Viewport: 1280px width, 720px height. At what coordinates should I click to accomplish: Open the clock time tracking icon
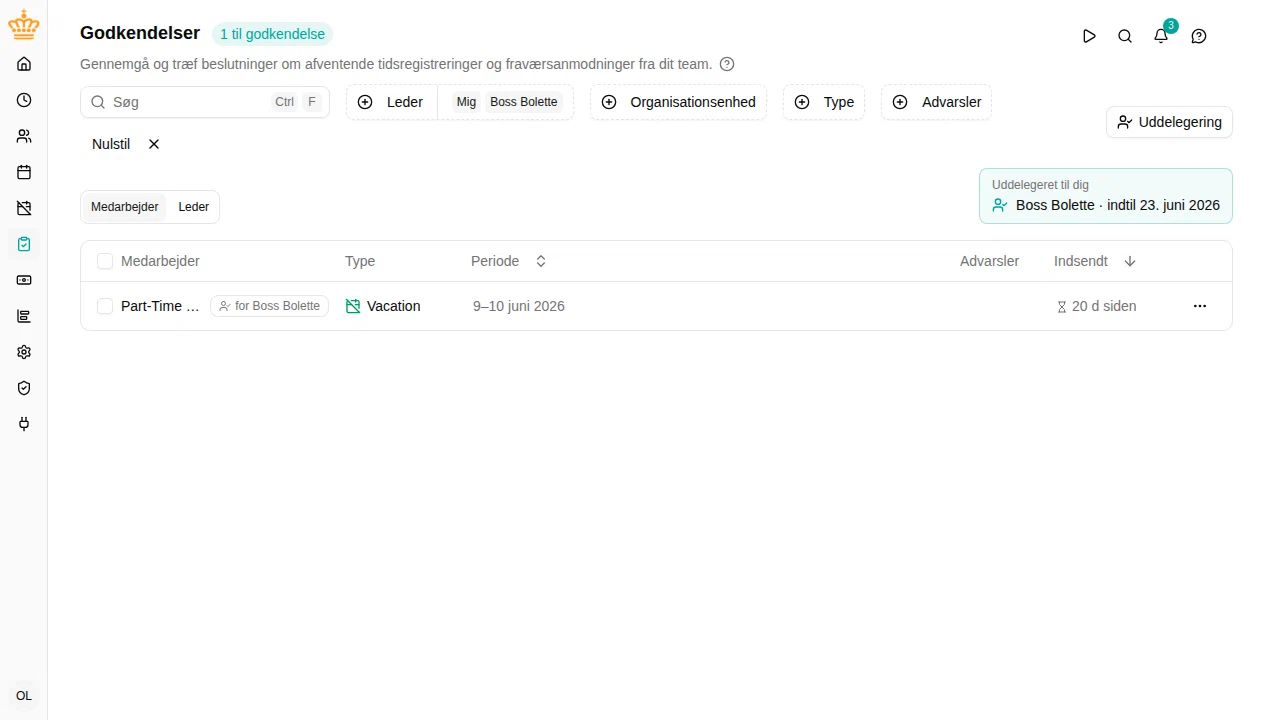coord(24,100)
